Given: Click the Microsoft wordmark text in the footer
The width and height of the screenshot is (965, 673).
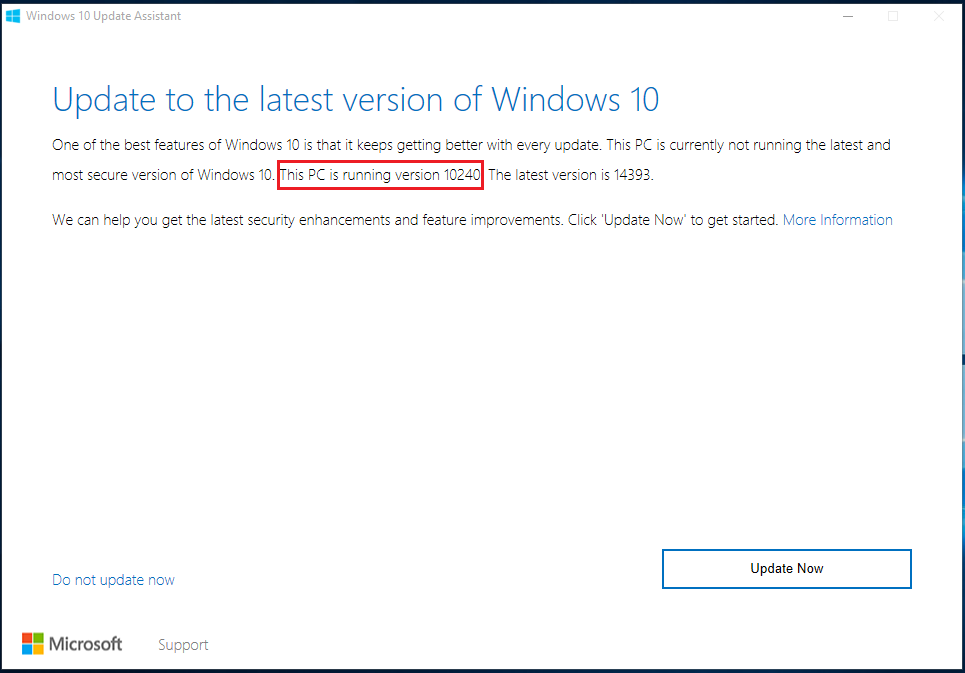Looking at the screenshot, I should (x=86, y=644).
